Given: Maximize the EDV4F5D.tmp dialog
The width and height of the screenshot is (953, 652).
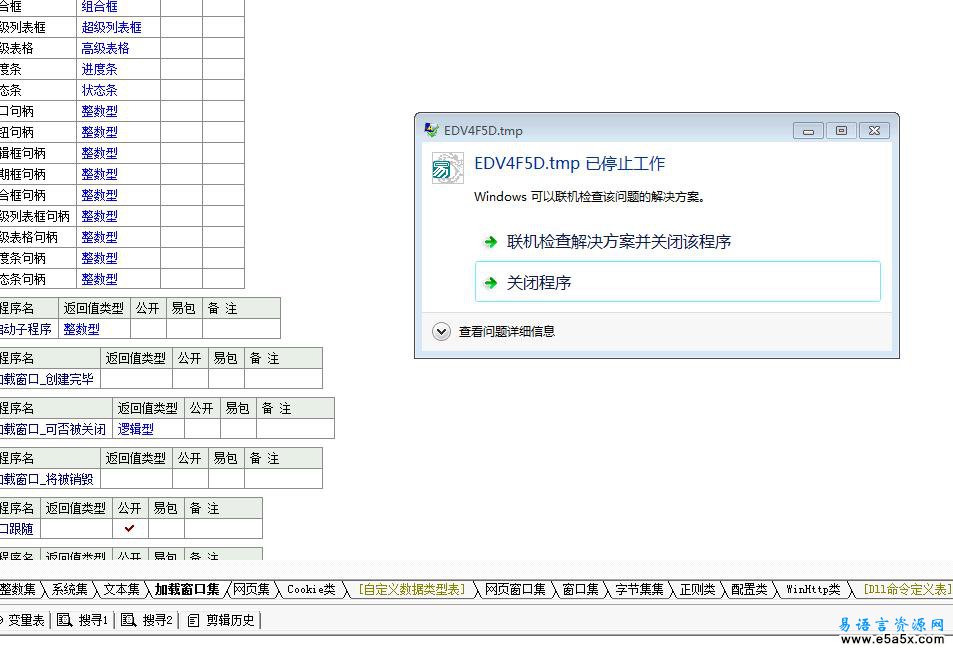Looking at the screenshot, I should [841, 131].
